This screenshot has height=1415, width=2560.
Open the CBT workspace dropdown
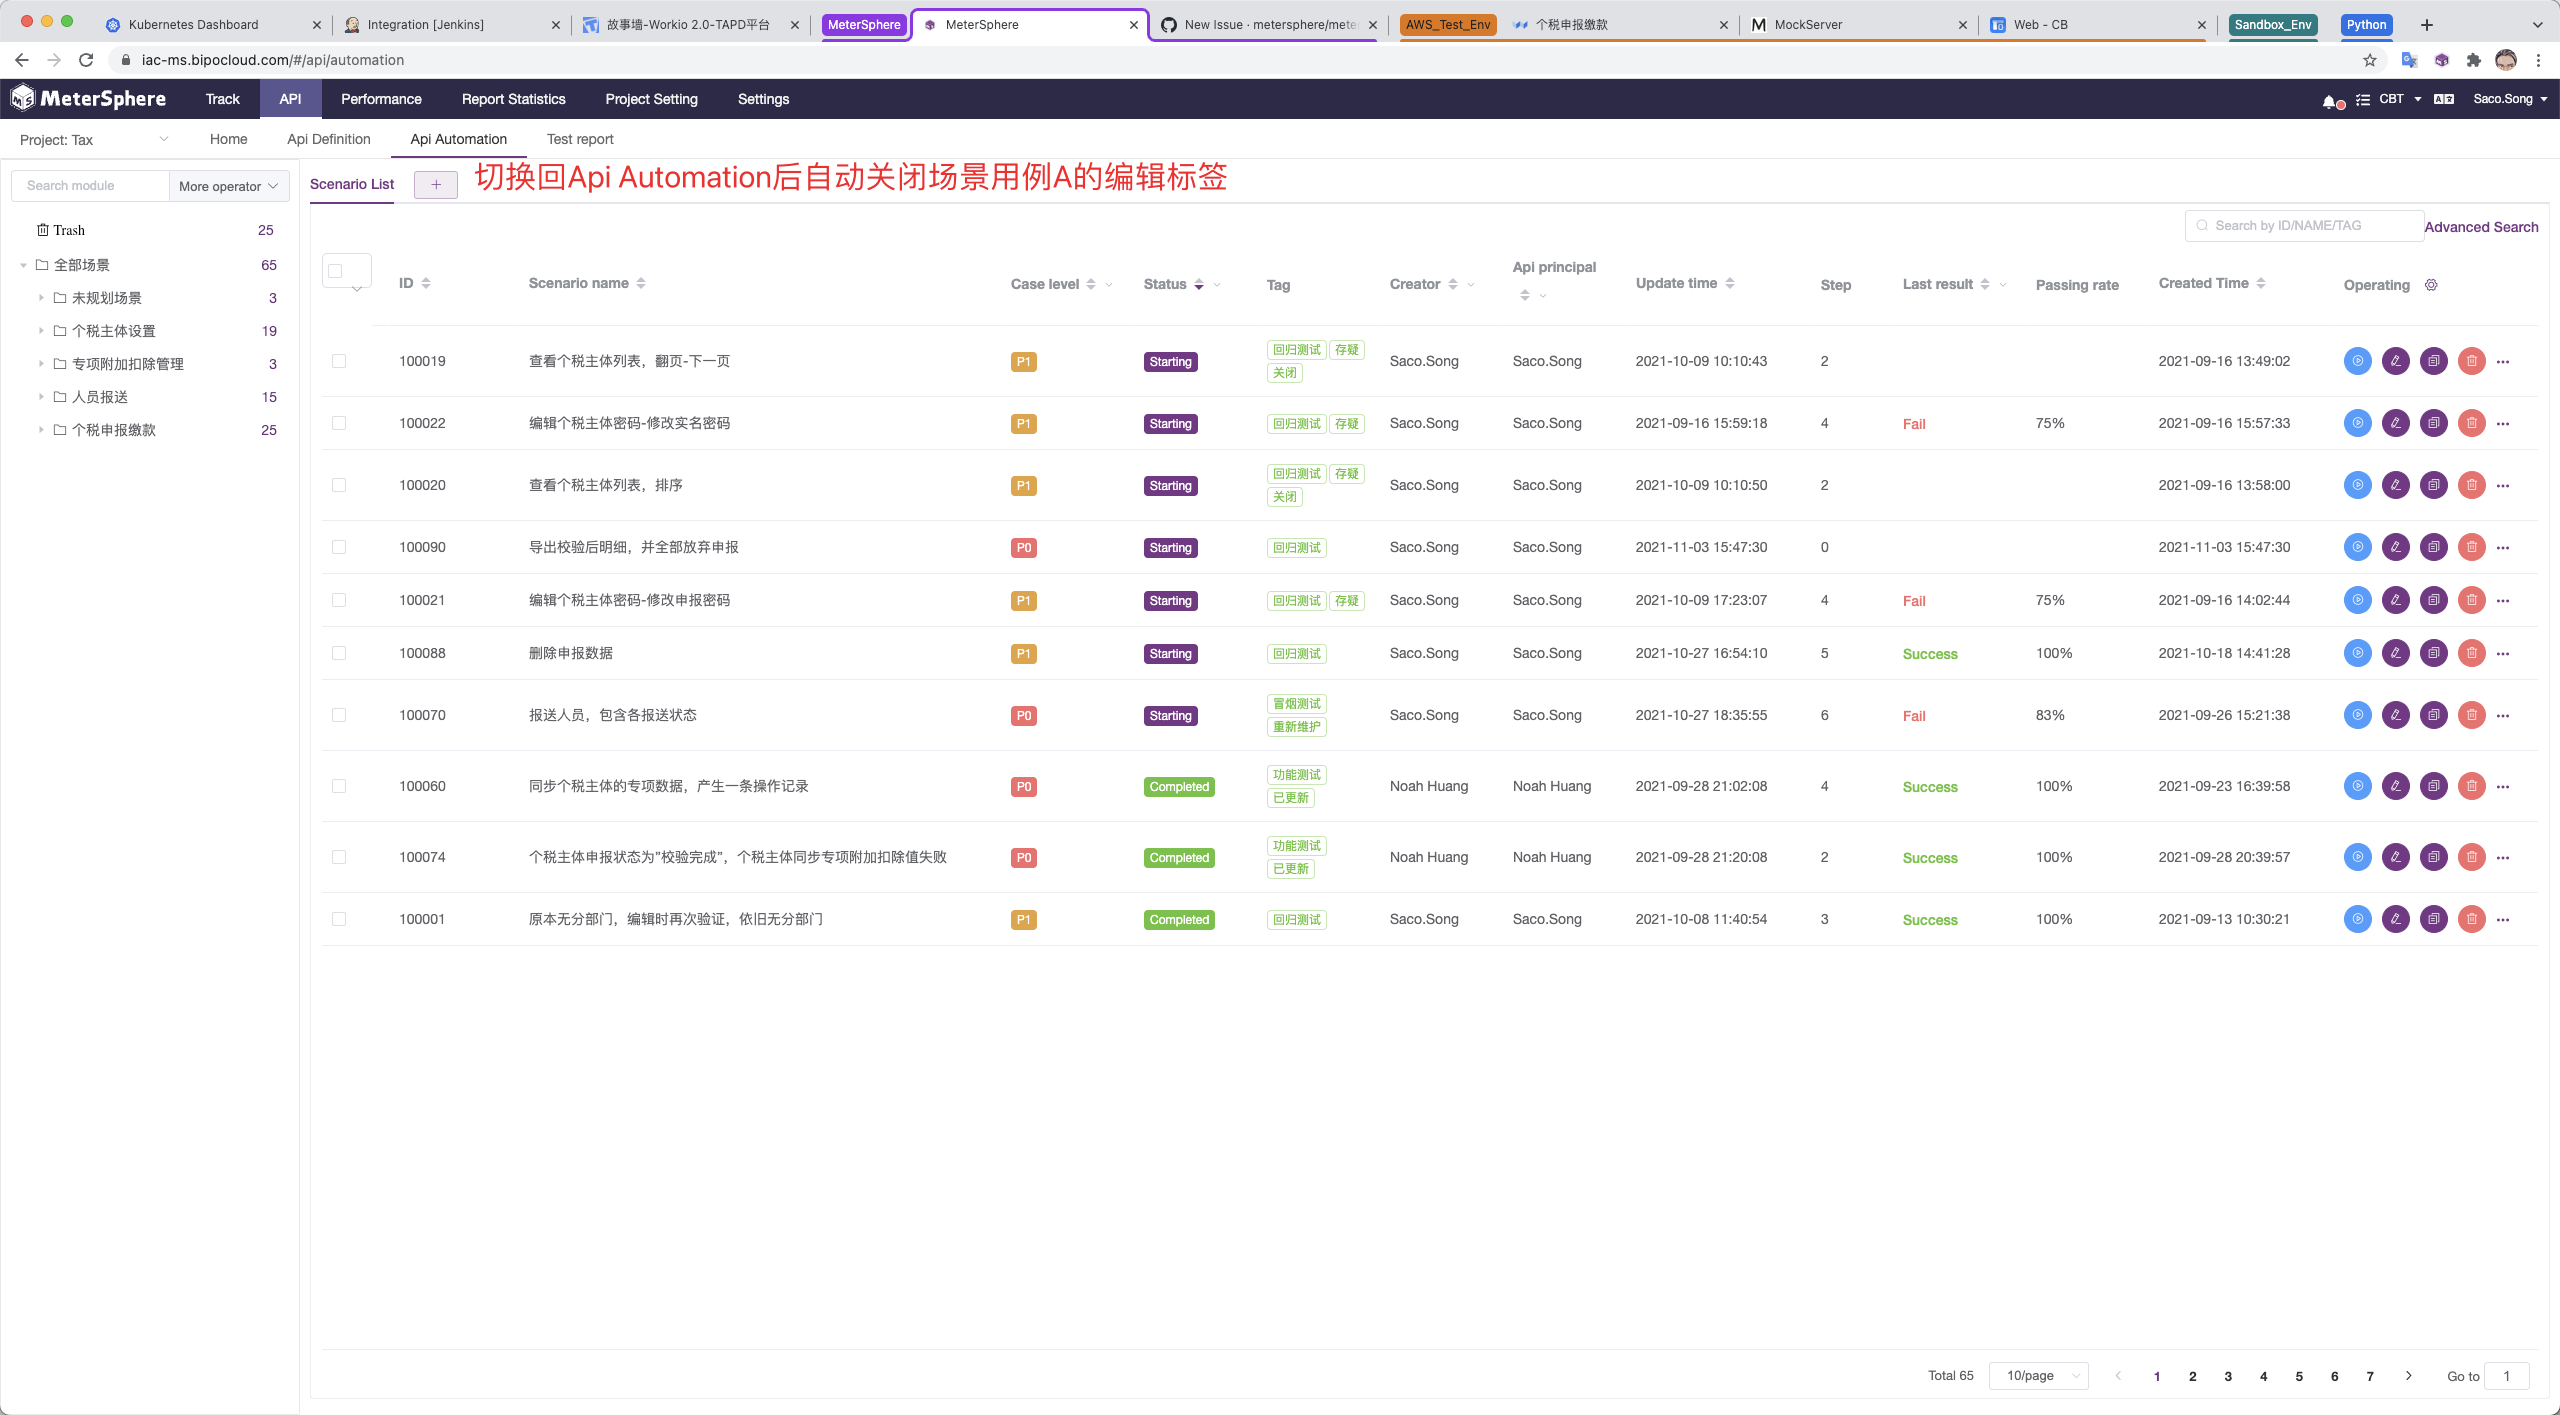click(2400, 99)
